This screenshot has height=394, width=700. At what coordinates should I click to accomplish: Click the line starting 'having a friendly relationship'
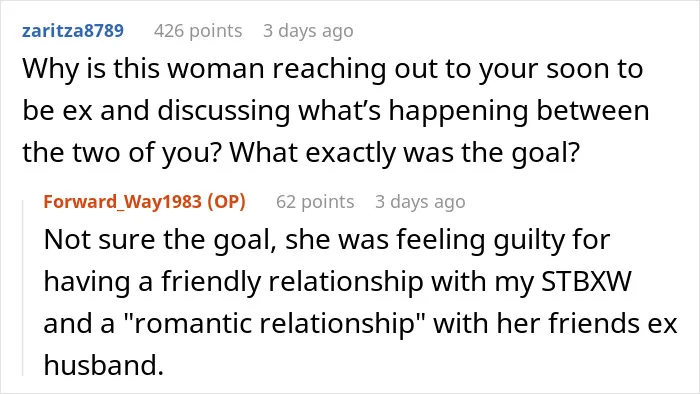coord(338,282)
